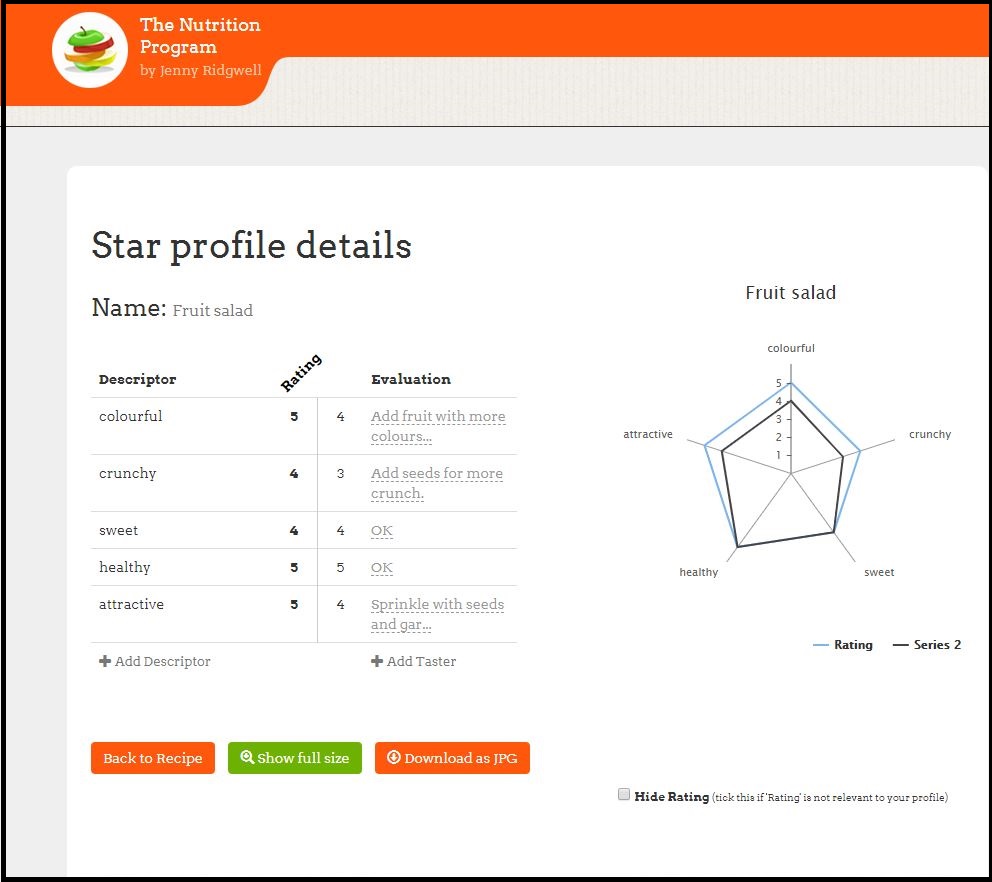
Task: Go back using Back to Recipe button
Action: (153, 758)
